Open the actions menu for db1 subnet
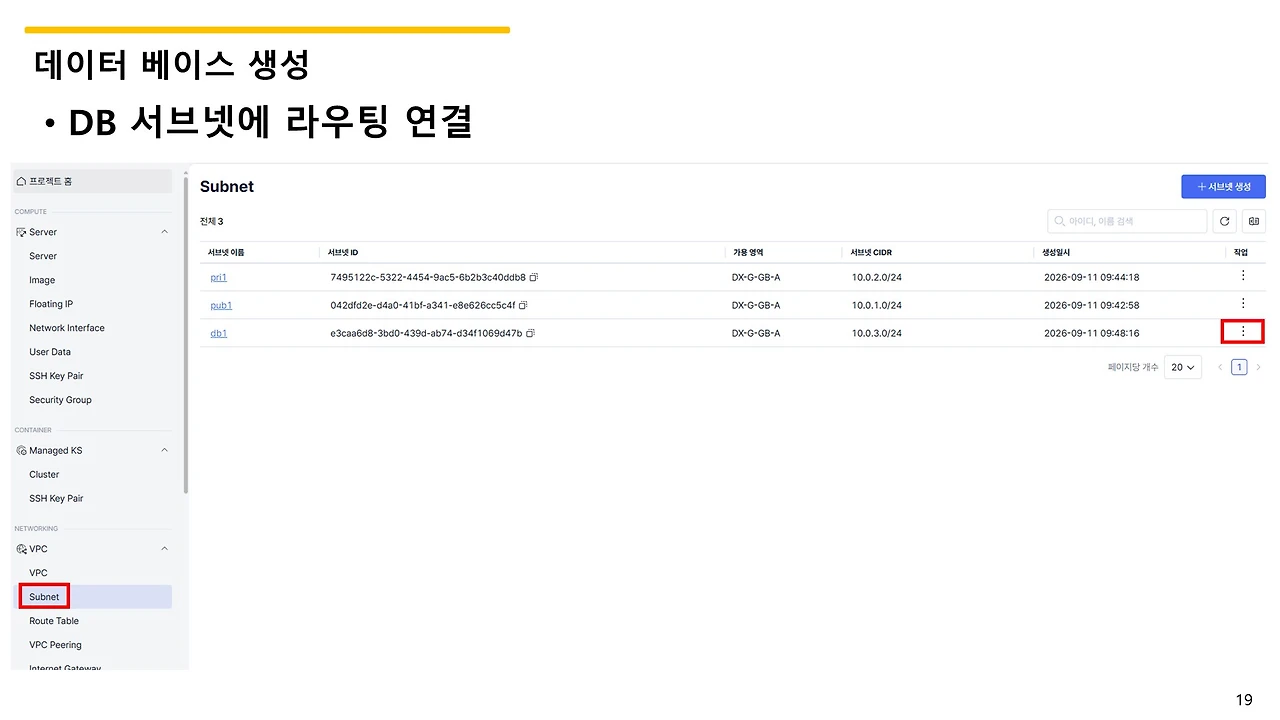Viewport: 1280px width, 720px height. pyautogui.click(x=1243, y=331)
